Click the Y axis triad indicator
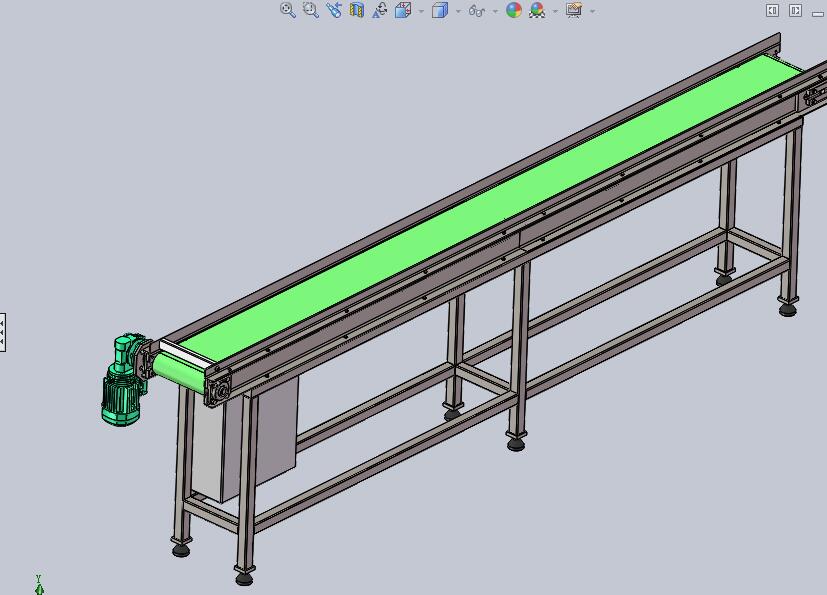The height and width of the screenshot is (595, 827). [39, 584]
